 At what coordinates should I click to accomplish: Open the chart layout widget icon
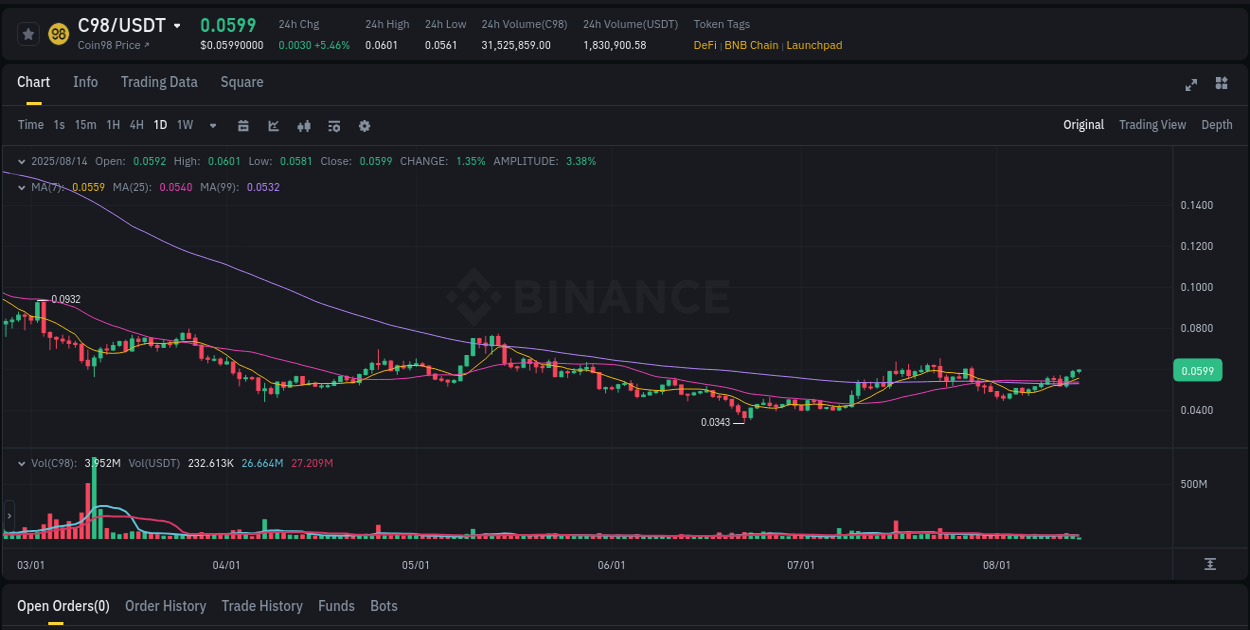coord(1222,85)
